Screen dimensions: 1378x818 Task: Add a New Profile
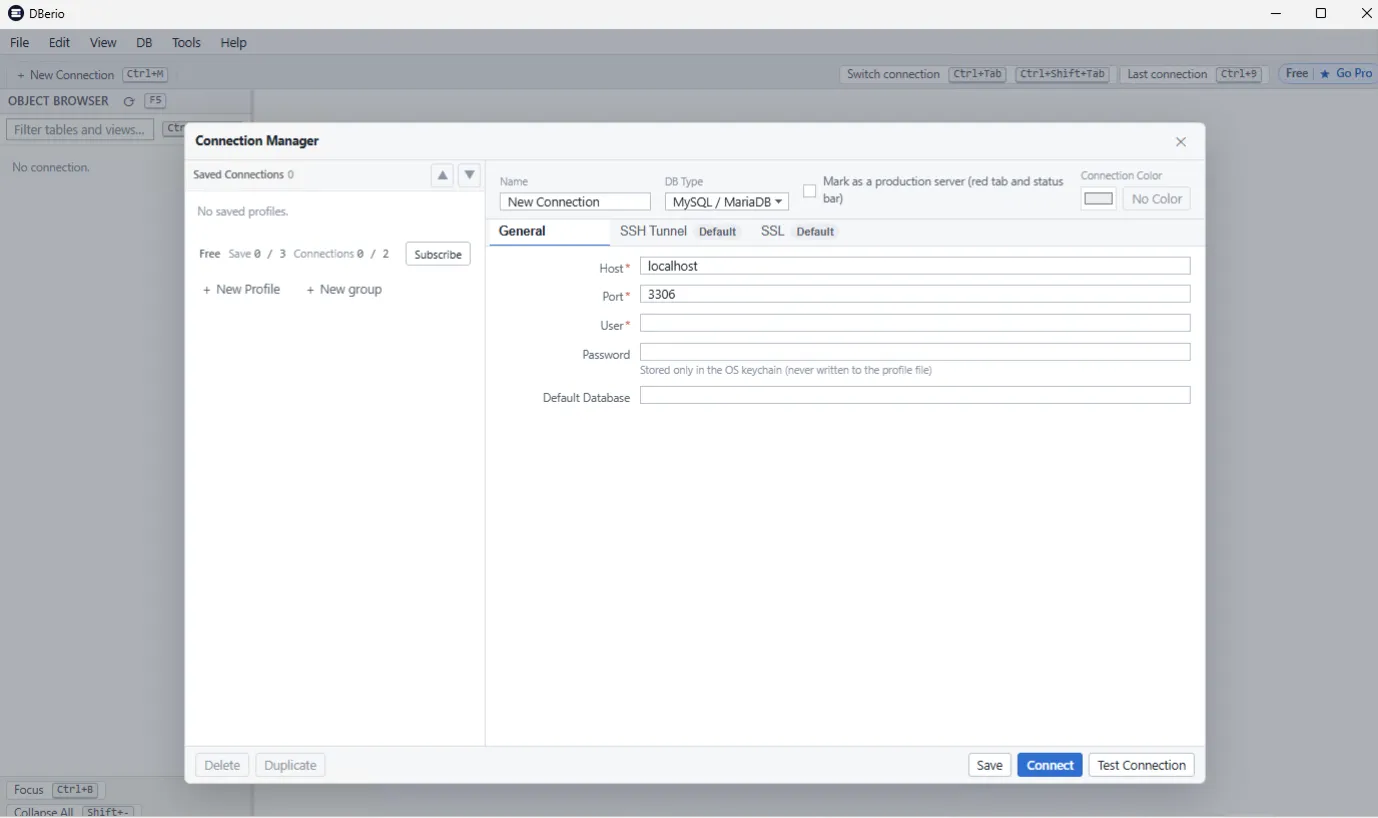[241, 289]
